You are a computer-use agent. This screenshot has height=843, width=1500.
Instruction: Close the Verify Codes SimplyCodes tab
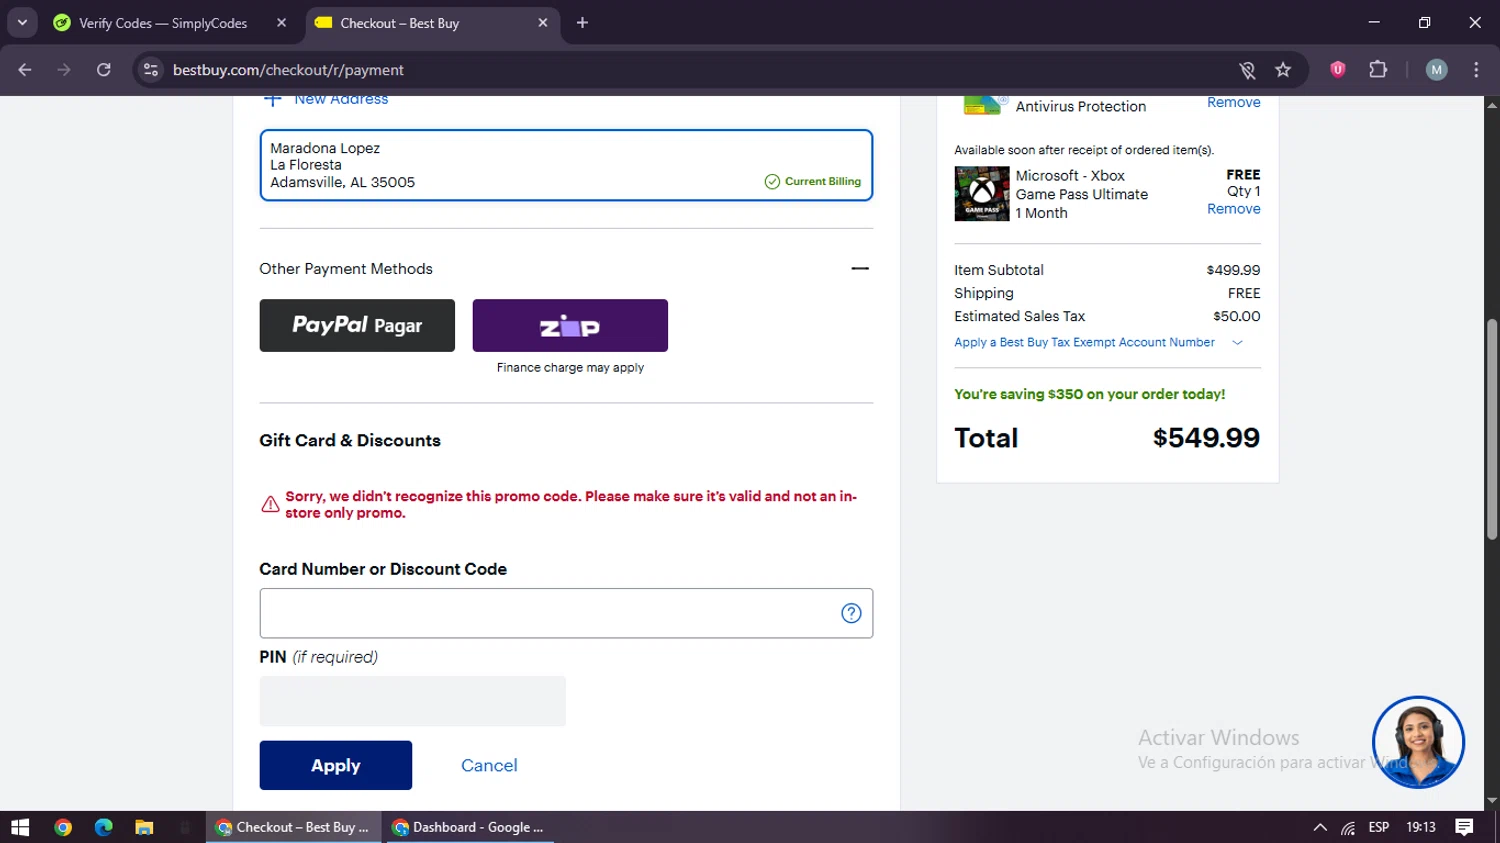(x=281, y=22)
